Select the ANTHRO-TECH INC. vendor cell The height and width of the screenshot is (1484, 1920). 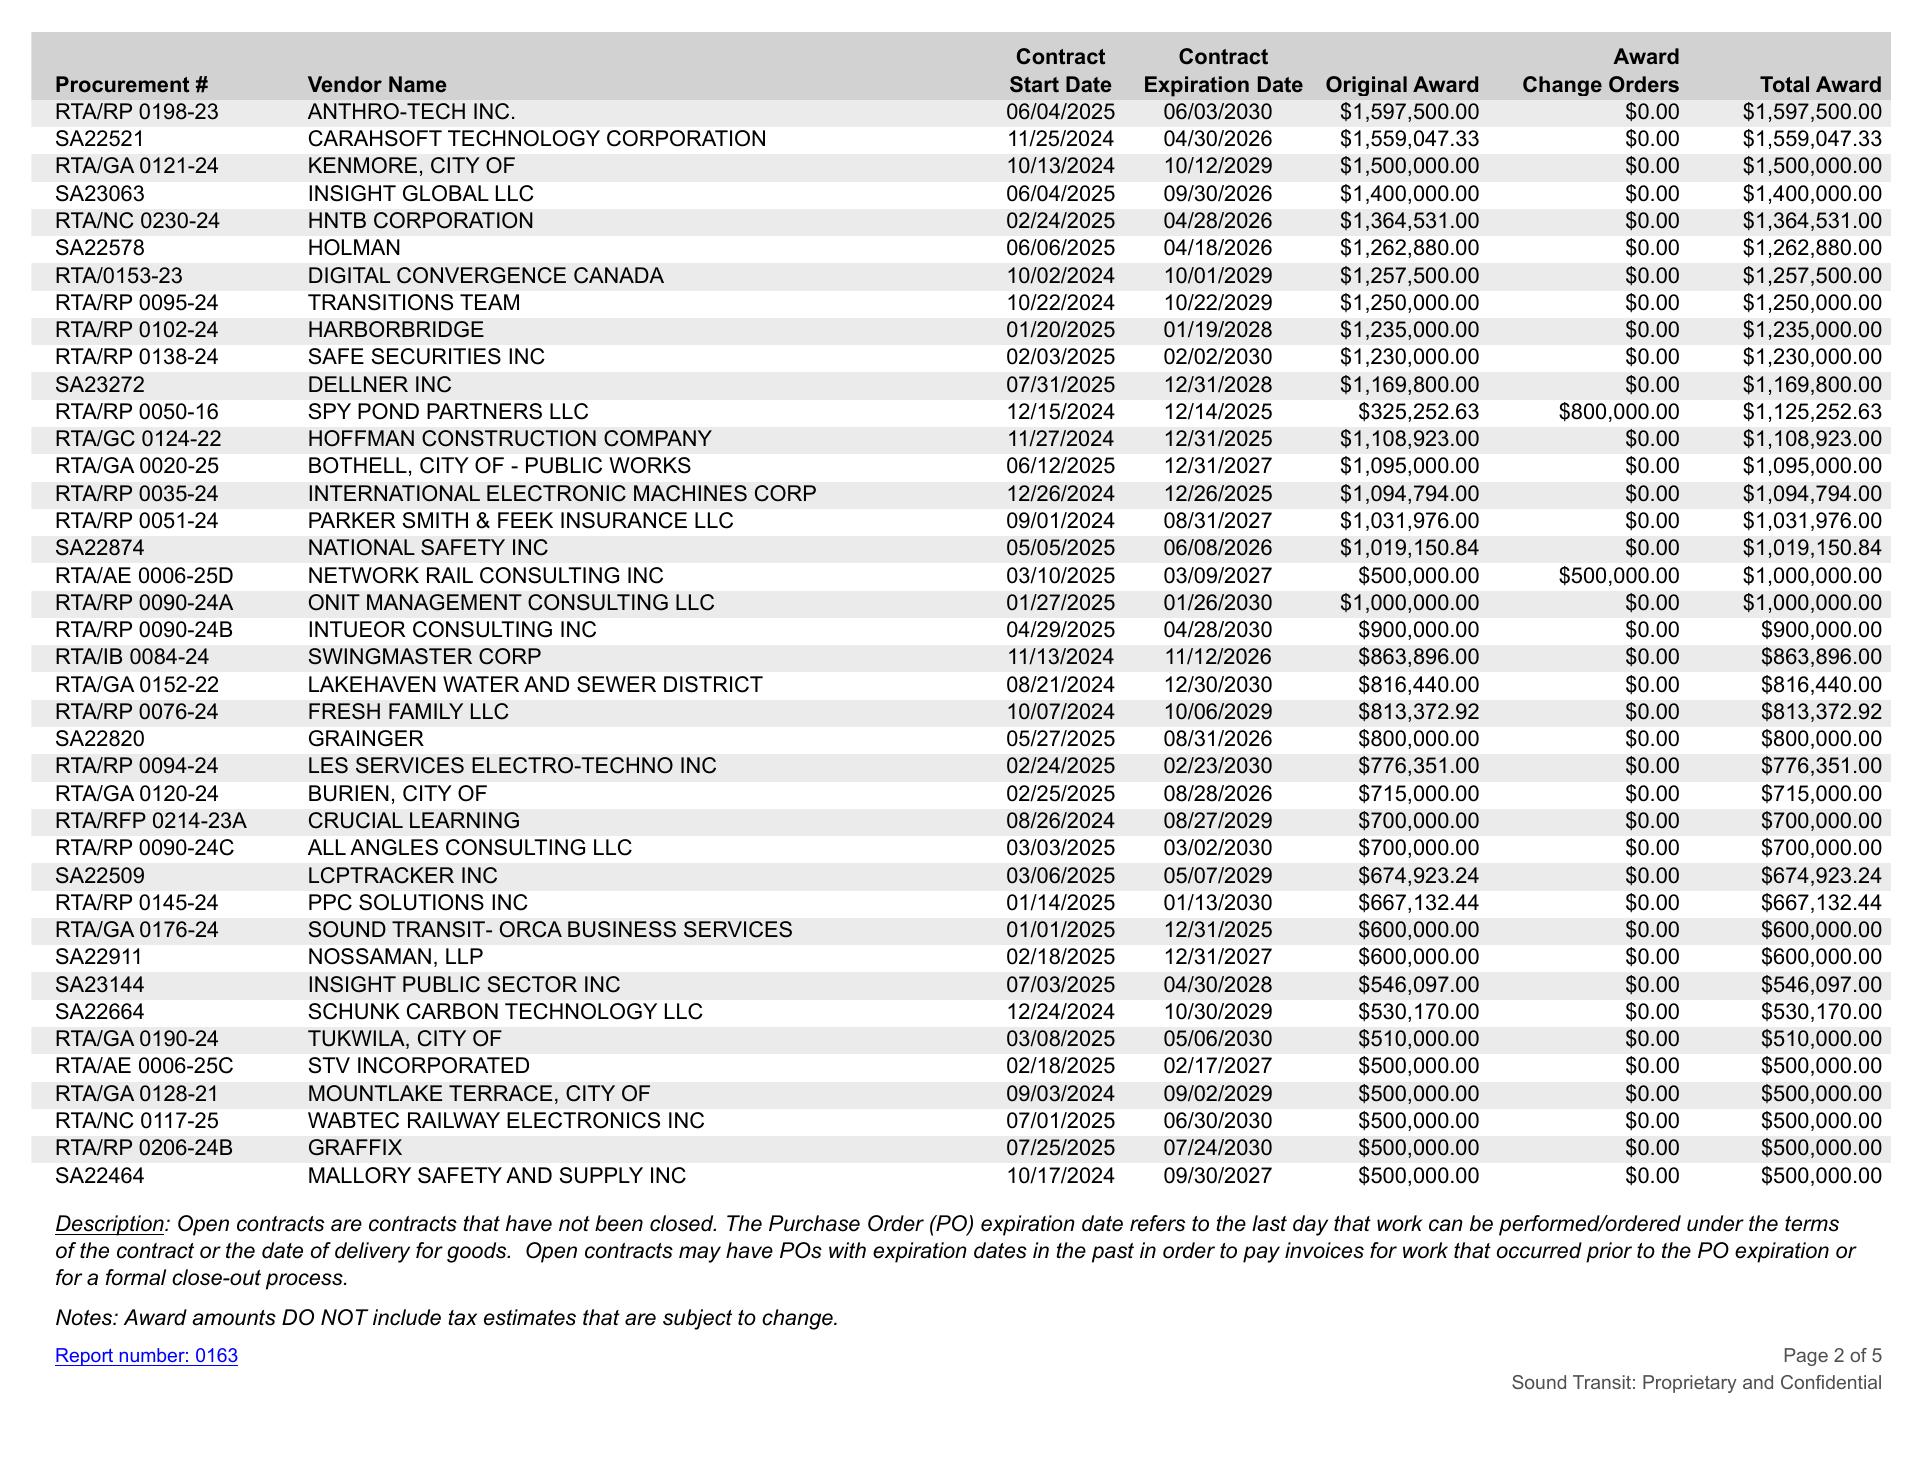pos(411,112)
